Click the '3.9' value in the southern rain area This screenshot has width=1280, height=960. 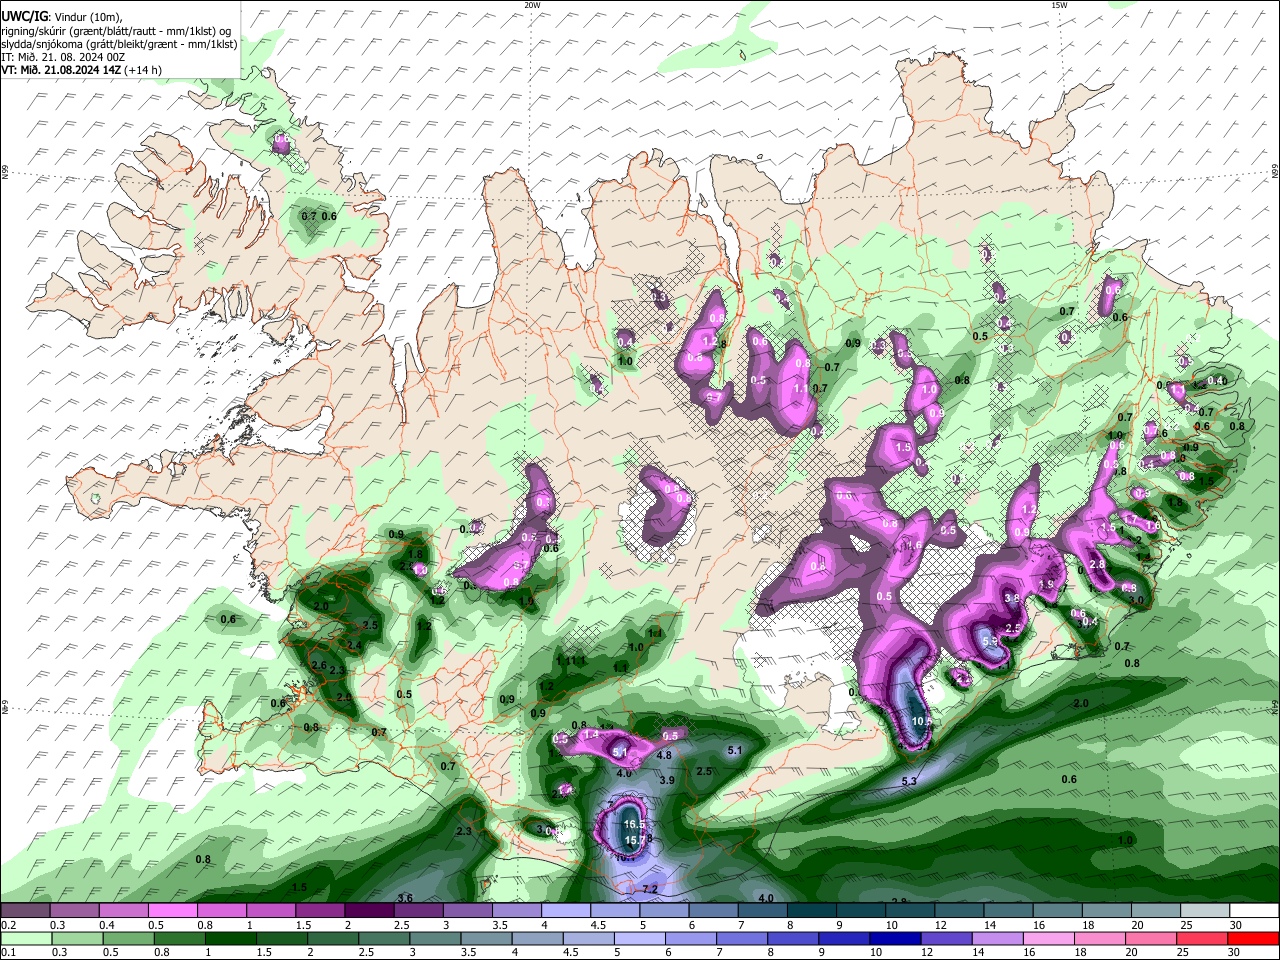668,780
